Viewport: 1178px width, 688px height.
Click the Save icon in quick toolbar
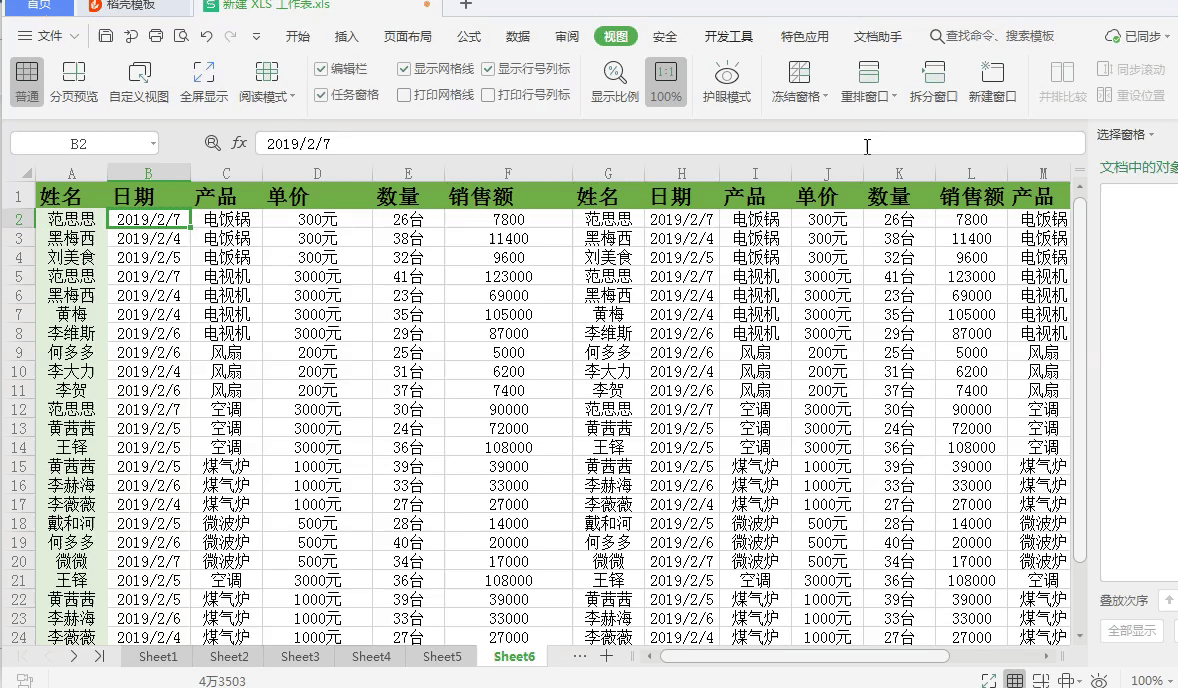pos(106,35)
